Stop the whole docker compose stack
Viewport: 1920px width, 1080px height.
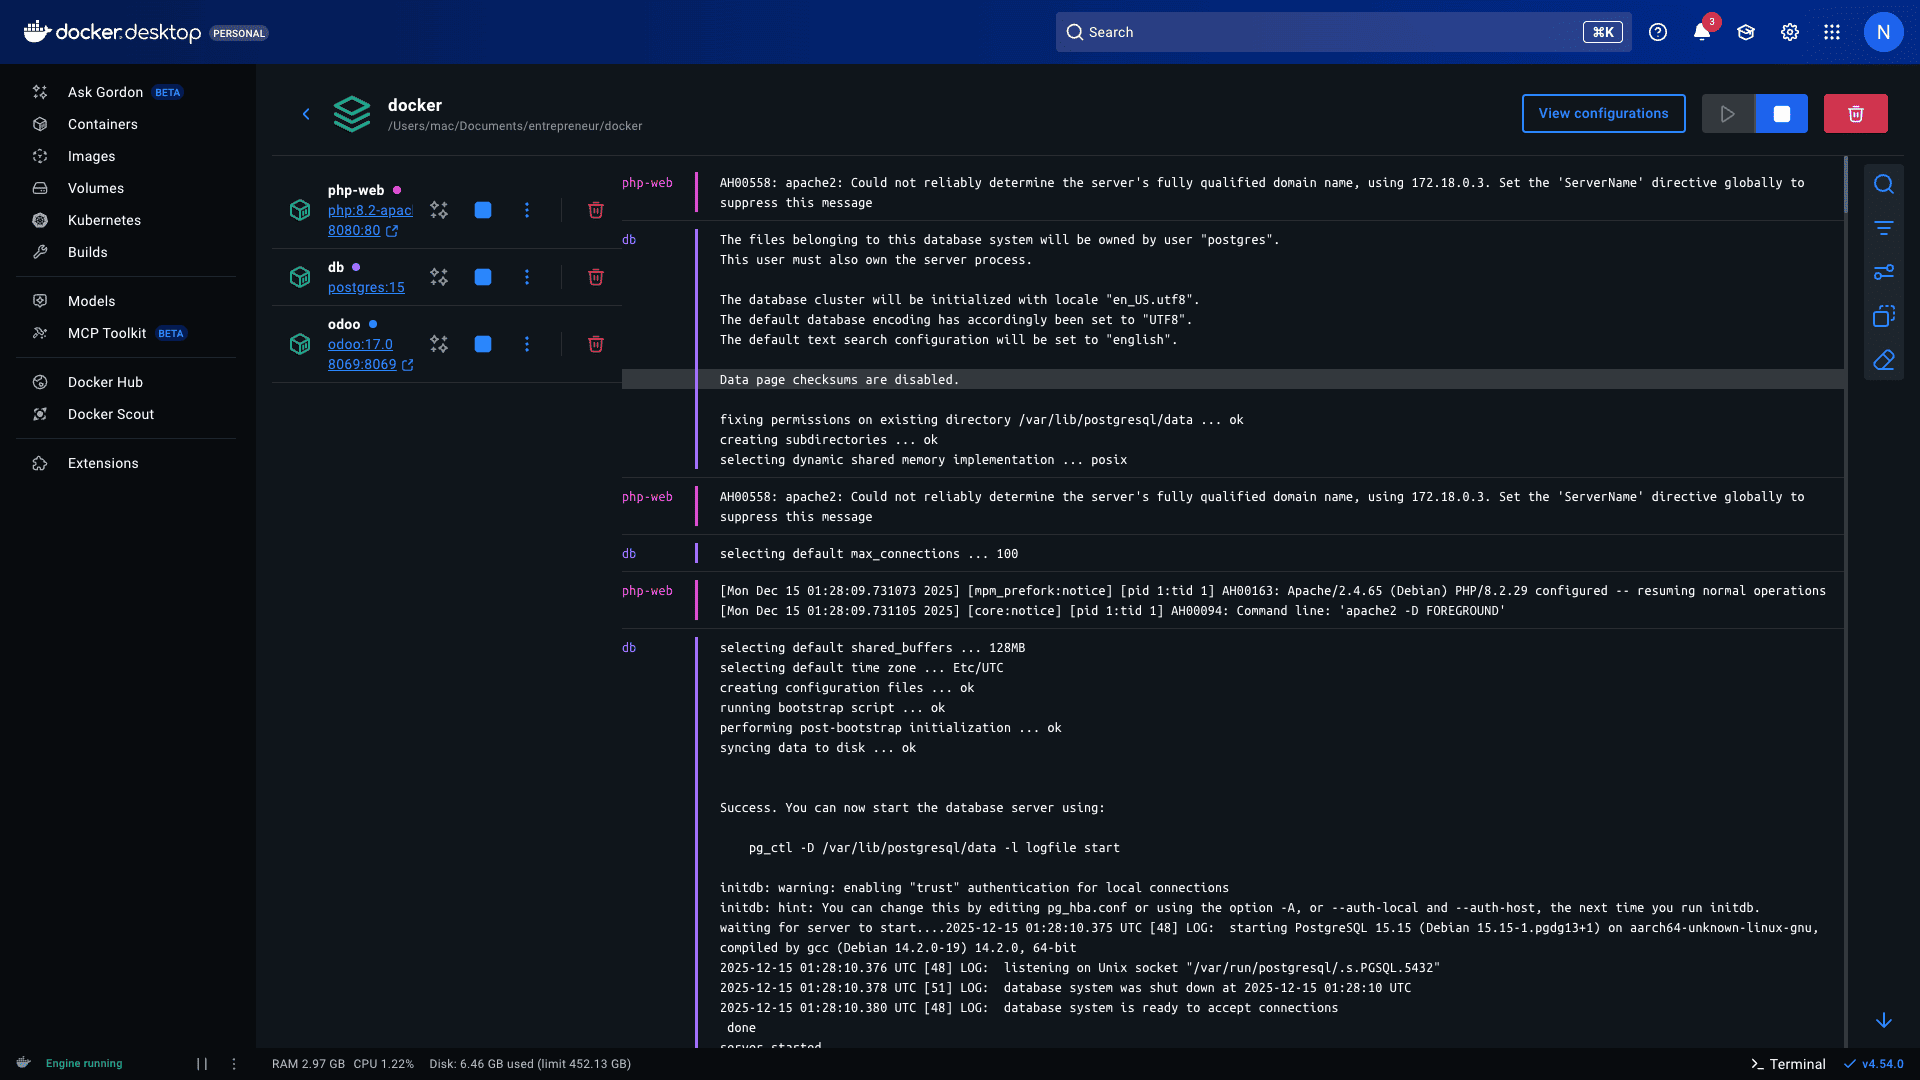coord(1782,114)
